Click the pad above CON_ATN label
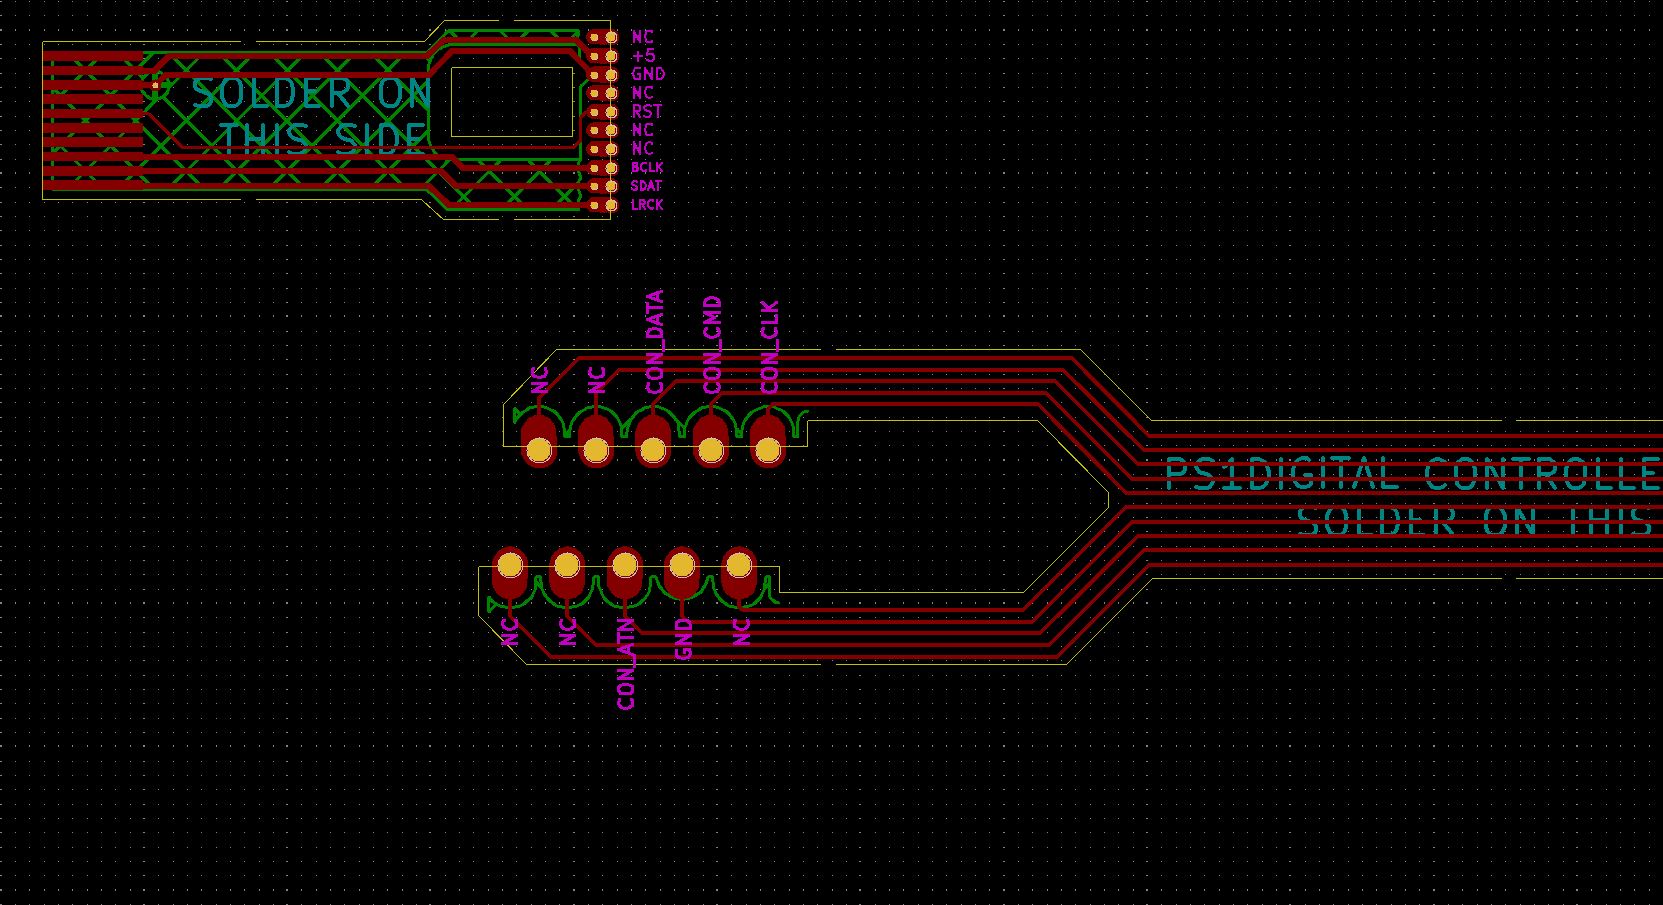Viewport: 1663px width, 905px height. coord(624,566)
